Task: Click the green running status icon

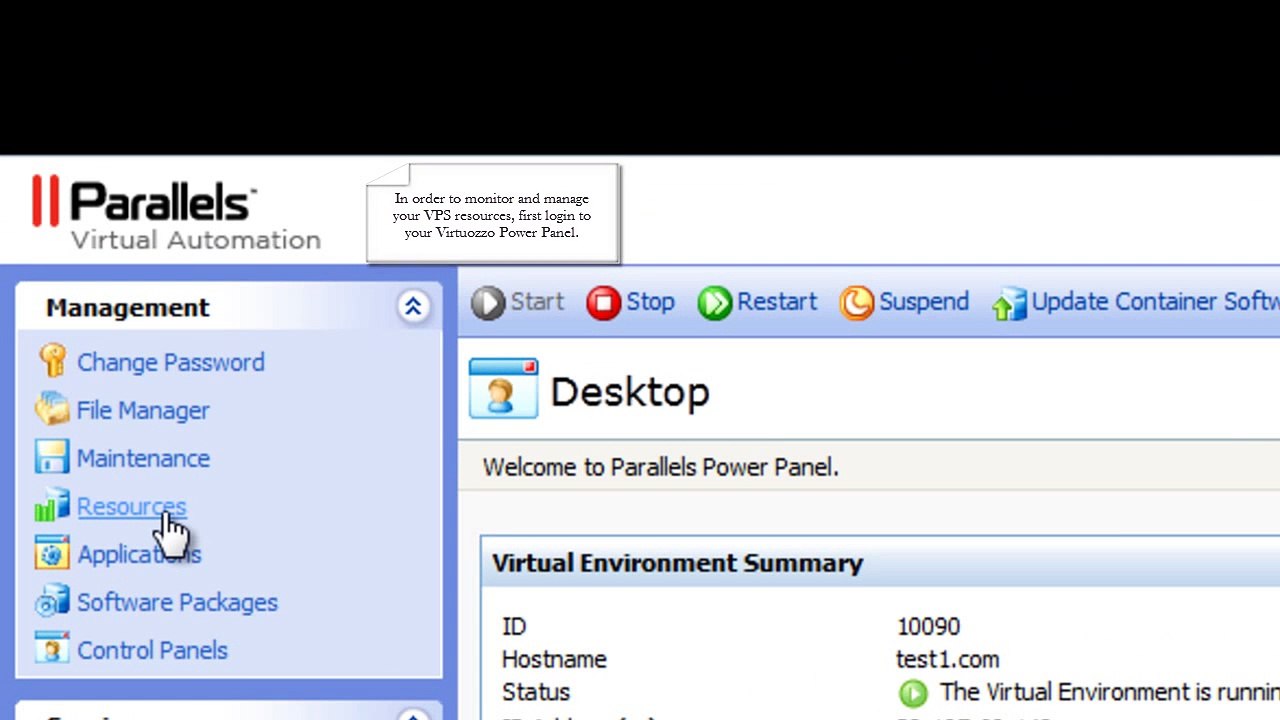Action: pyautogui.click(x=913, y=692)
